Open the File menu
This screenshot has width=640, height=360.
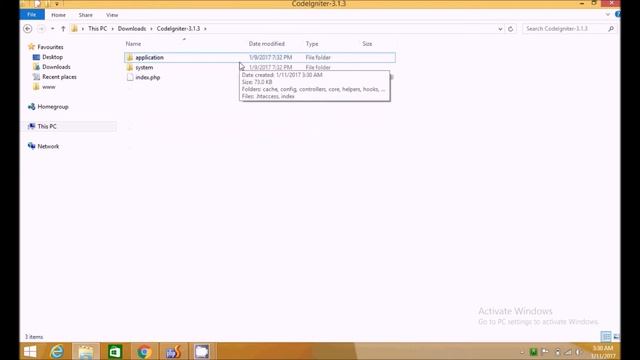point(32,15)
